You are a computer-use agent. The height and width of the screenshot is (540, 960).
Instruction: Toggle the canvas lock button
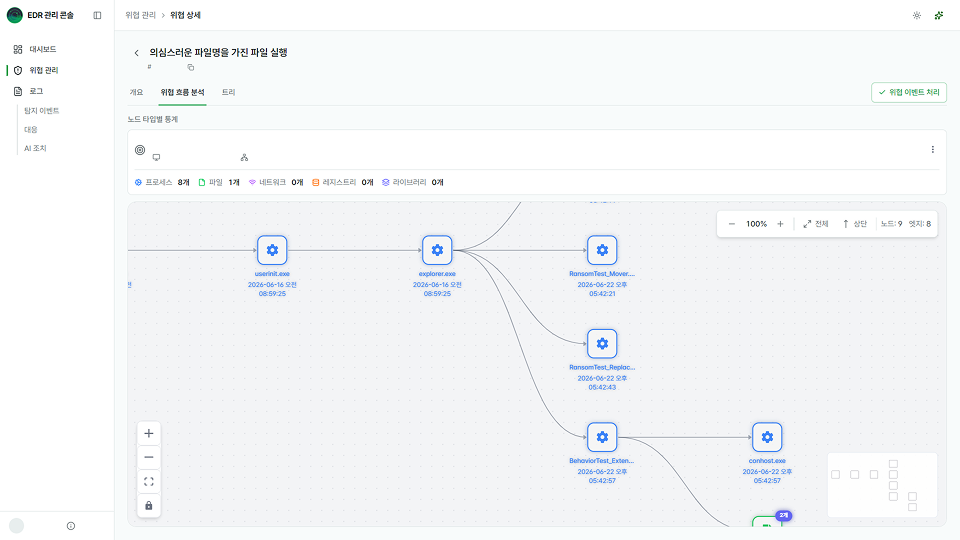click(x=149, y=506)
